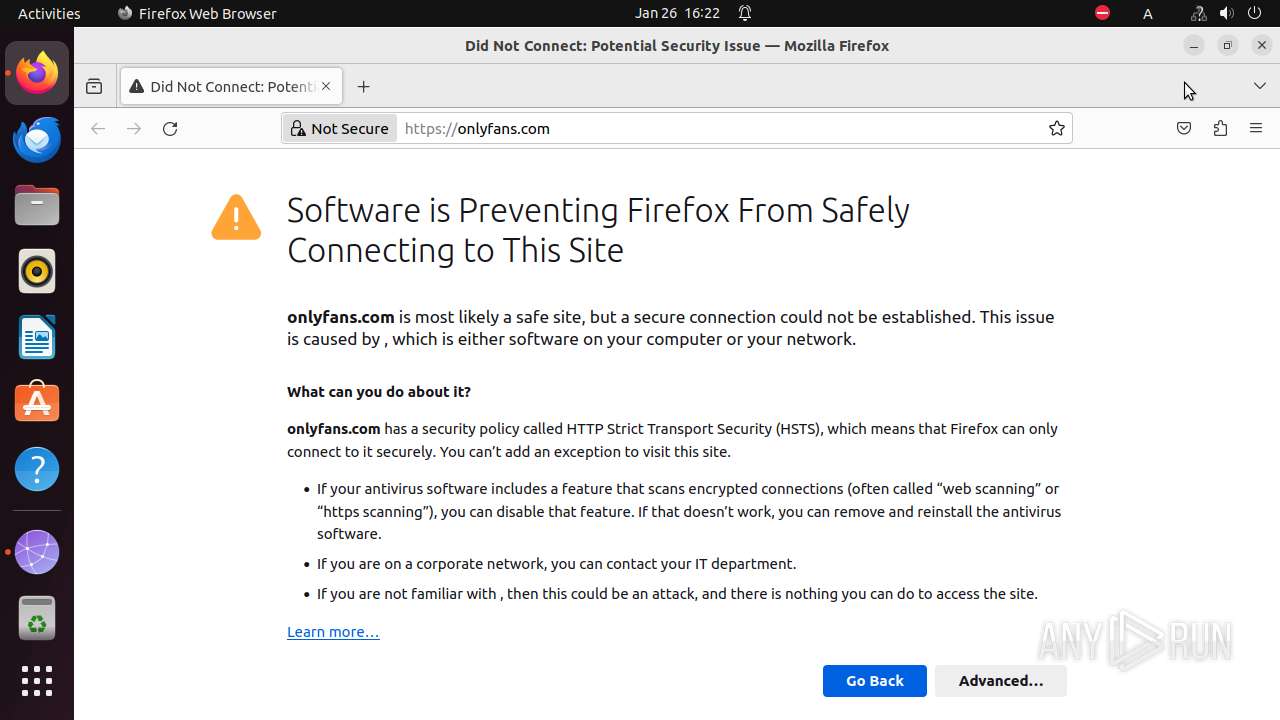Open Firefox View list-all-tabs icon
The height and width of the screenshot is (720, 1280).
click(x=94, y=87)
